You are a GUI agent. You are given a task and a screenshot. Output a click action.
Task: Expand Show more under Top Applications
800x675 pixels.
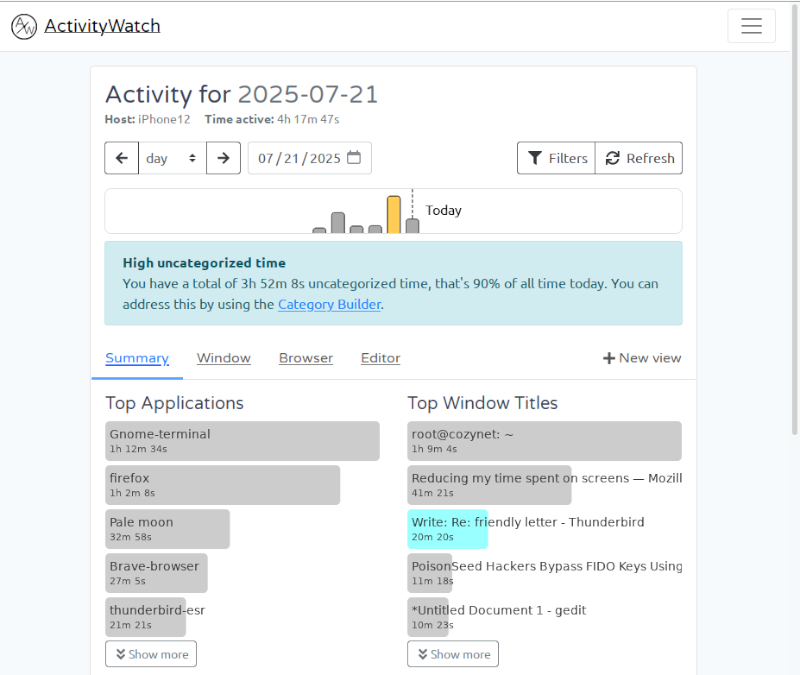pos(151,654)
